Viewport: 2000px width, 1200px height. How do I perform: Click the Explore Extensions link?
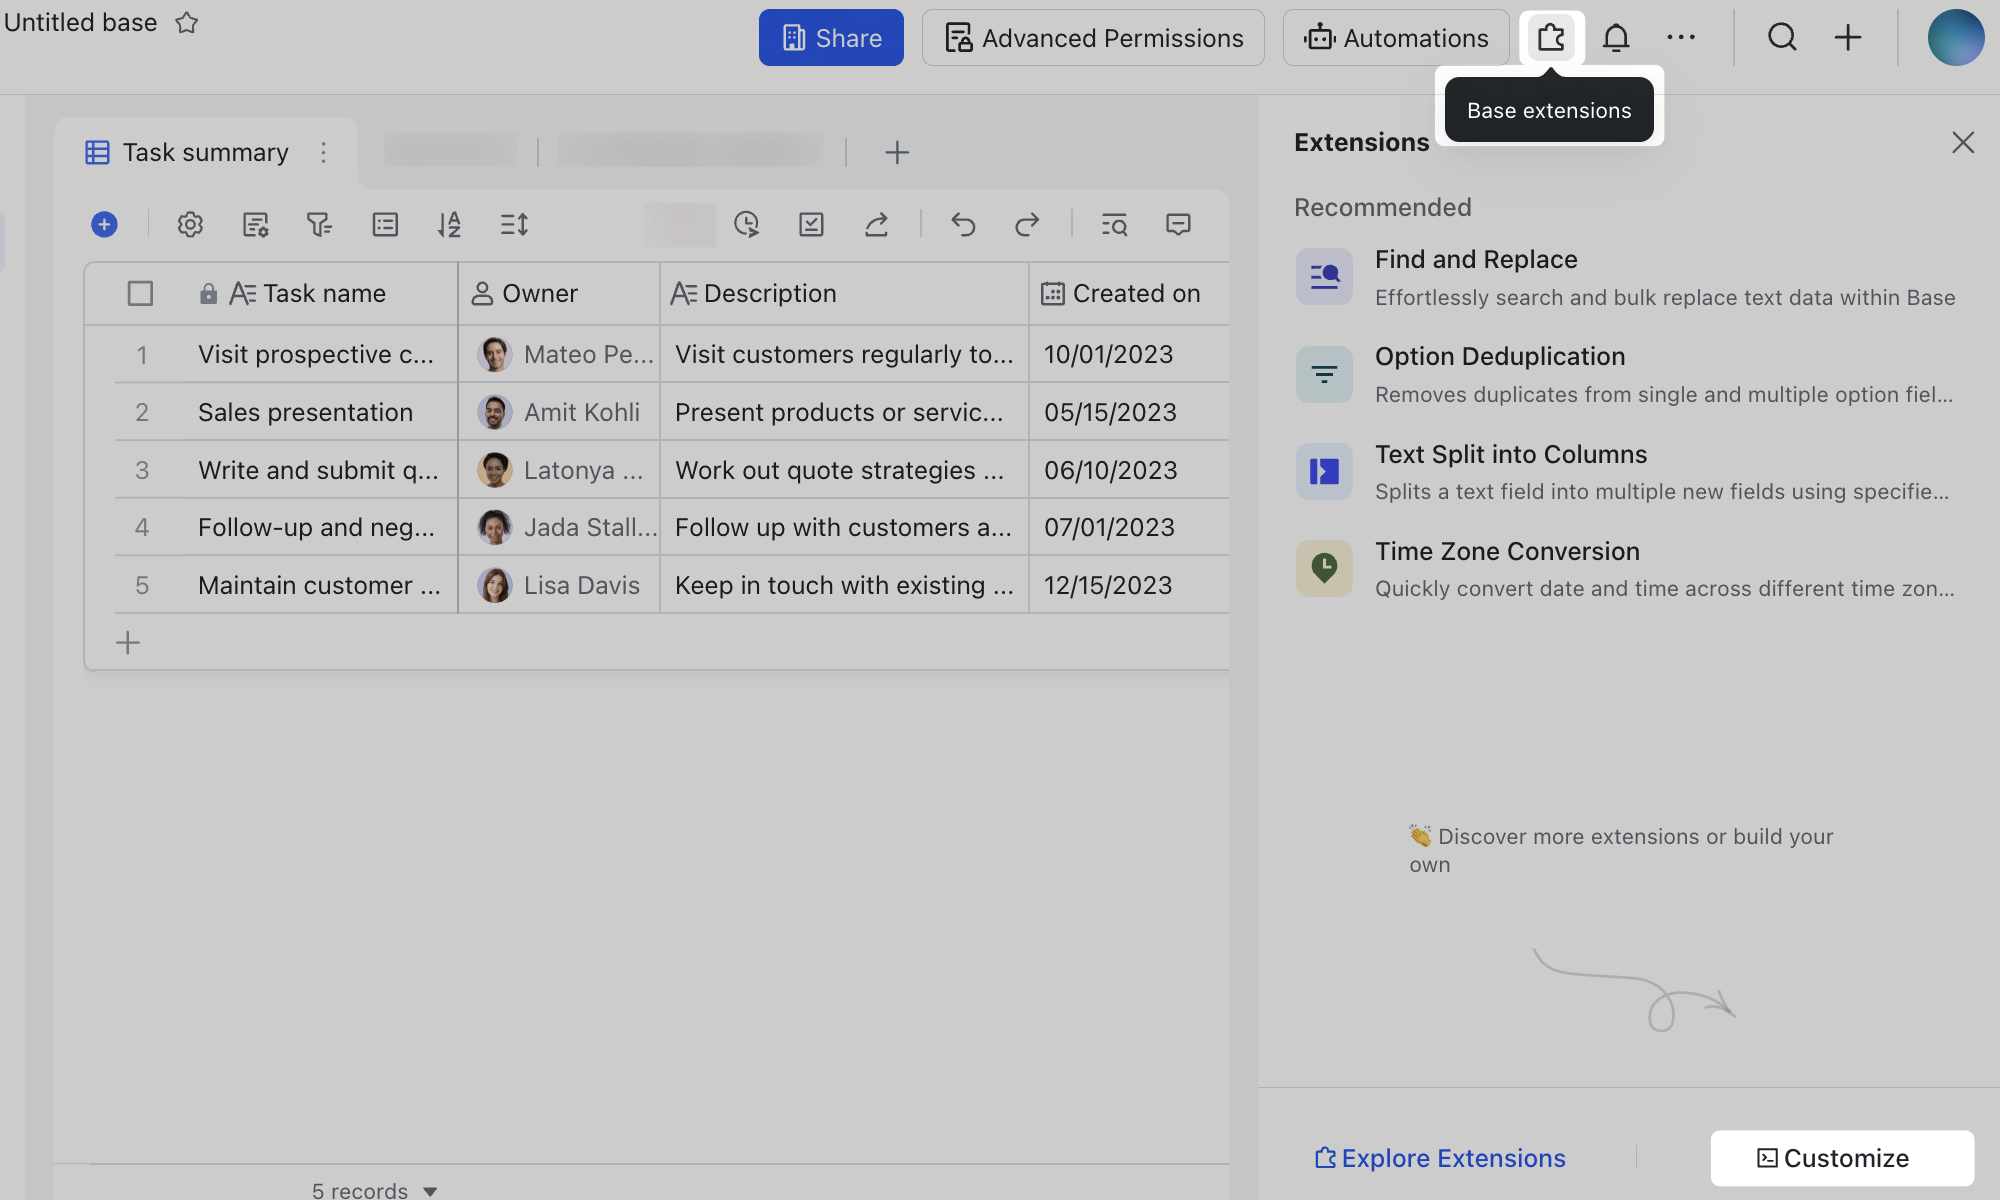(1439, 1157)
